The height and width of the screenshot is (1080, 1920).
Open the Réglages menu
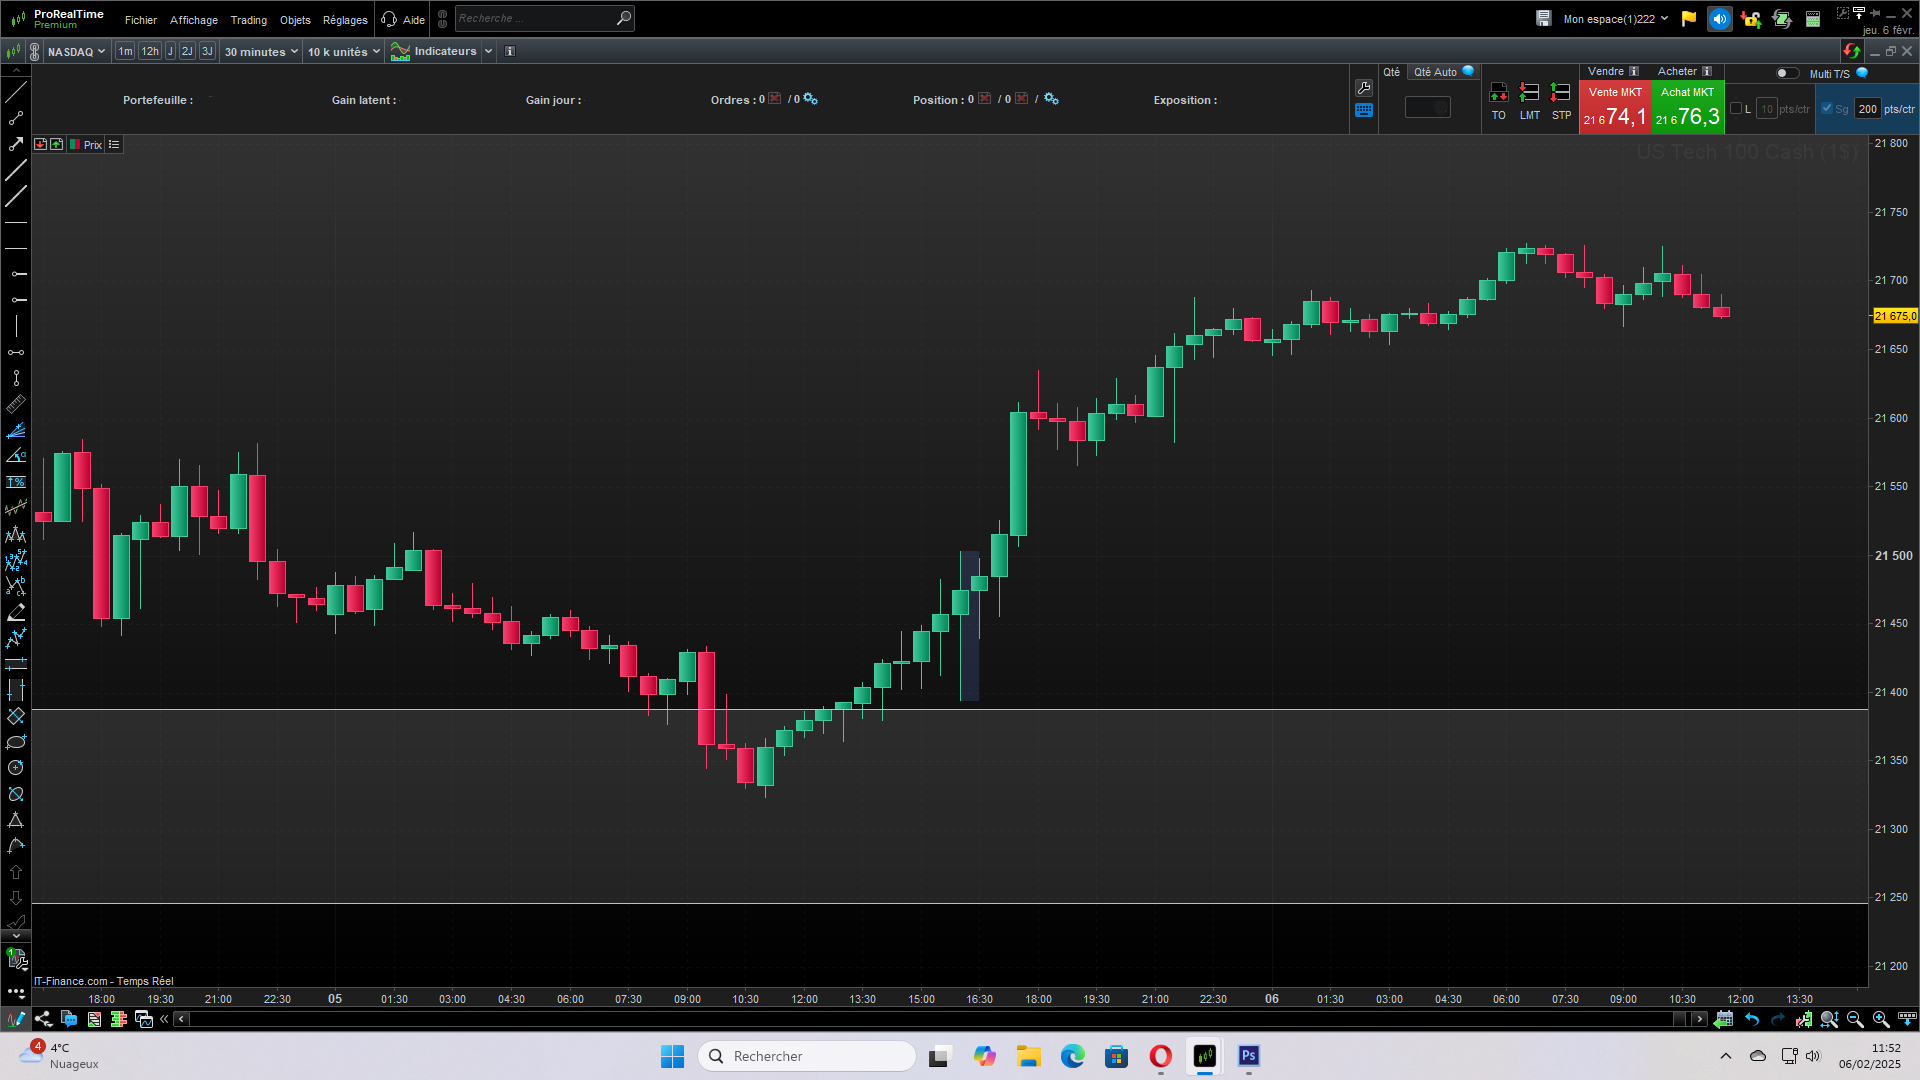345,20
